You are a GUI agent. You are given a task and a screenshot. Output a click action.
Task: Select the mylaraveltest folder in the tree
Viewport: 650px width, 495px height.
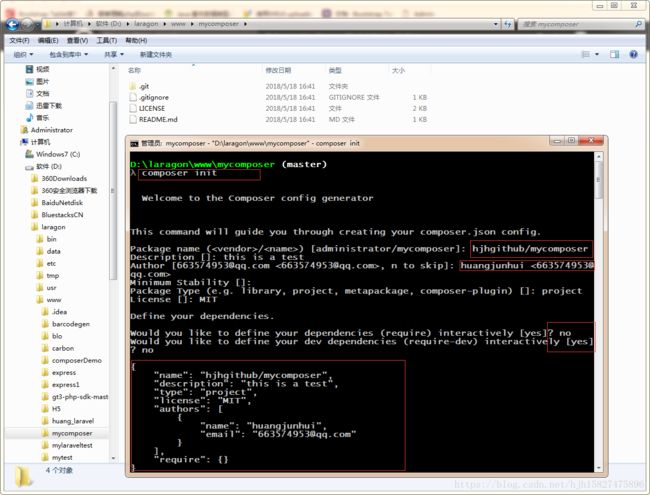coord(72,445)
